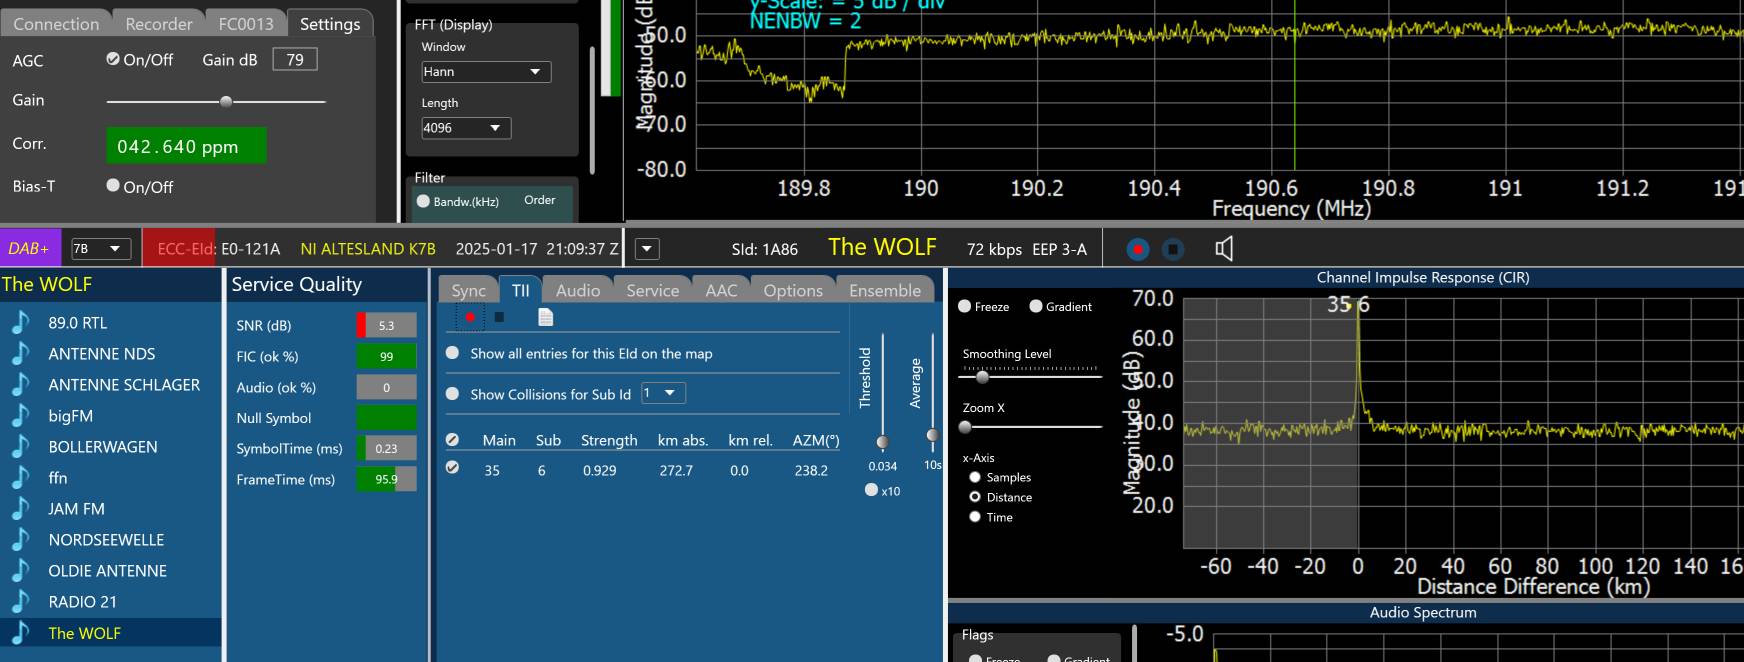
Task: Click the music note icon beside bigFM
Action: (20, 416)
